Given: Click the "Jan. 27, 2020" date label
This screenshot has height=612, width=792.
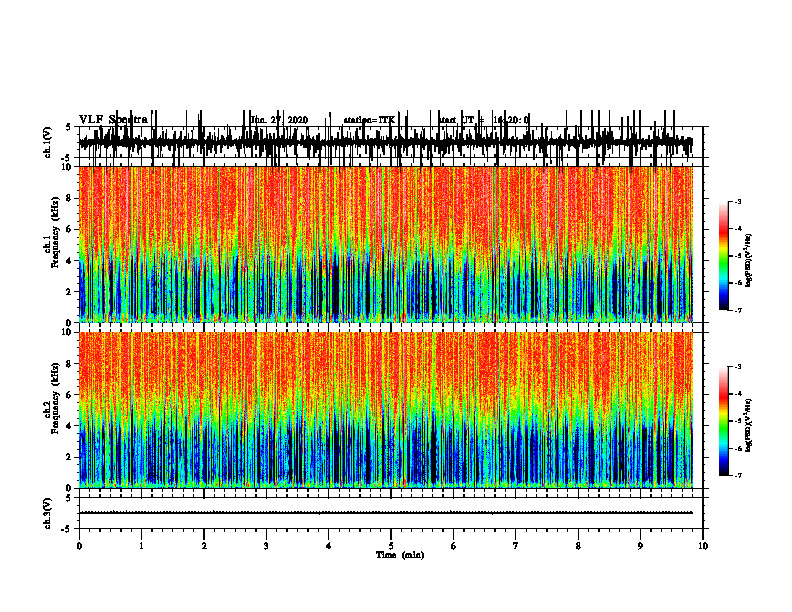Looking at the screenshot, I should (279, 120).
